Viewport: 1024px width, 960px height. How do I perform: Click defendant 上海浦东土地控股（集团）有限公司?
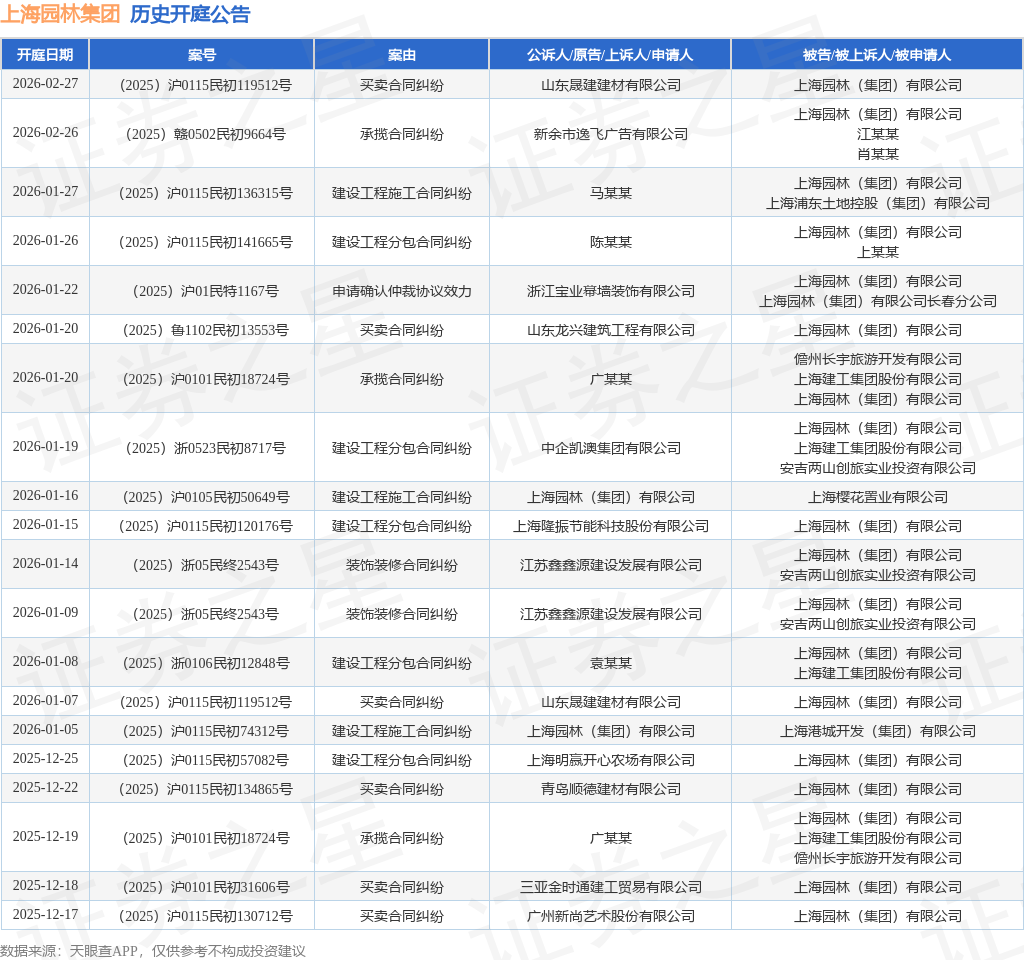tap(878, 203)
